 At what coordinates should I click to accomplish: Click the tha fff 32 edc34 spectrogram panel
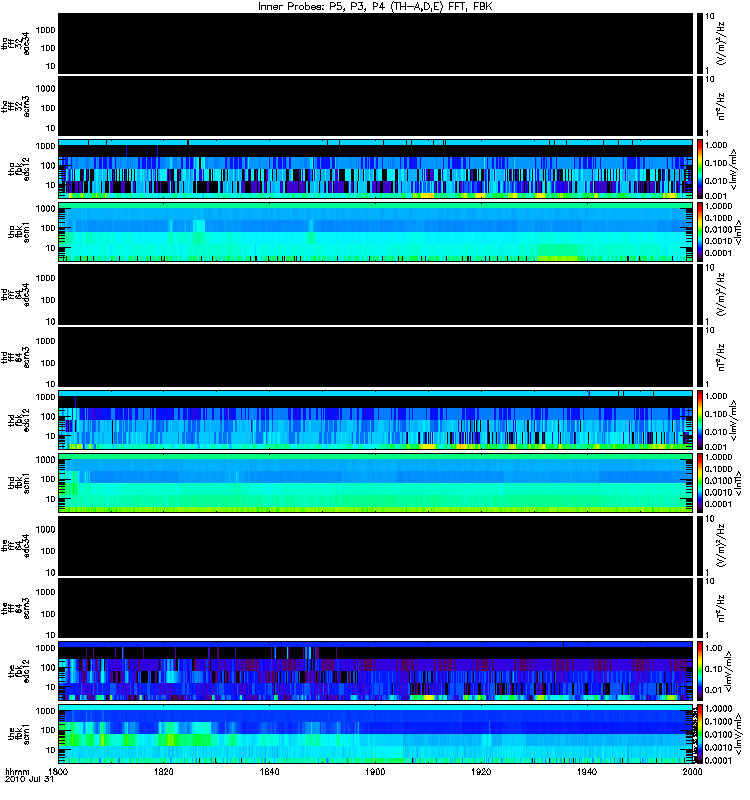pyautogui.click(x=375, y=44)
